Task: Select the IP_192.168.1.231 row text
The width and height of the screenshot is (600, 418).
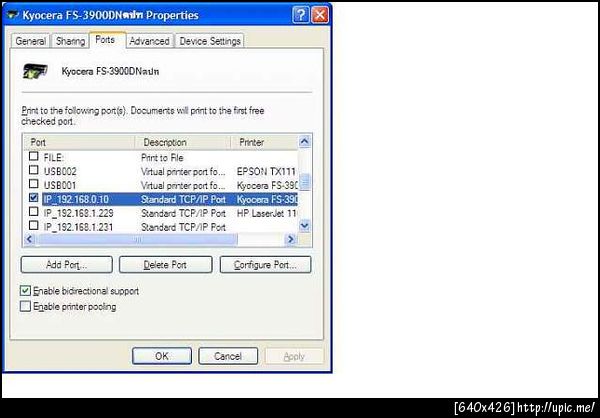Action: pyautogui.click(x=78, y=227)
